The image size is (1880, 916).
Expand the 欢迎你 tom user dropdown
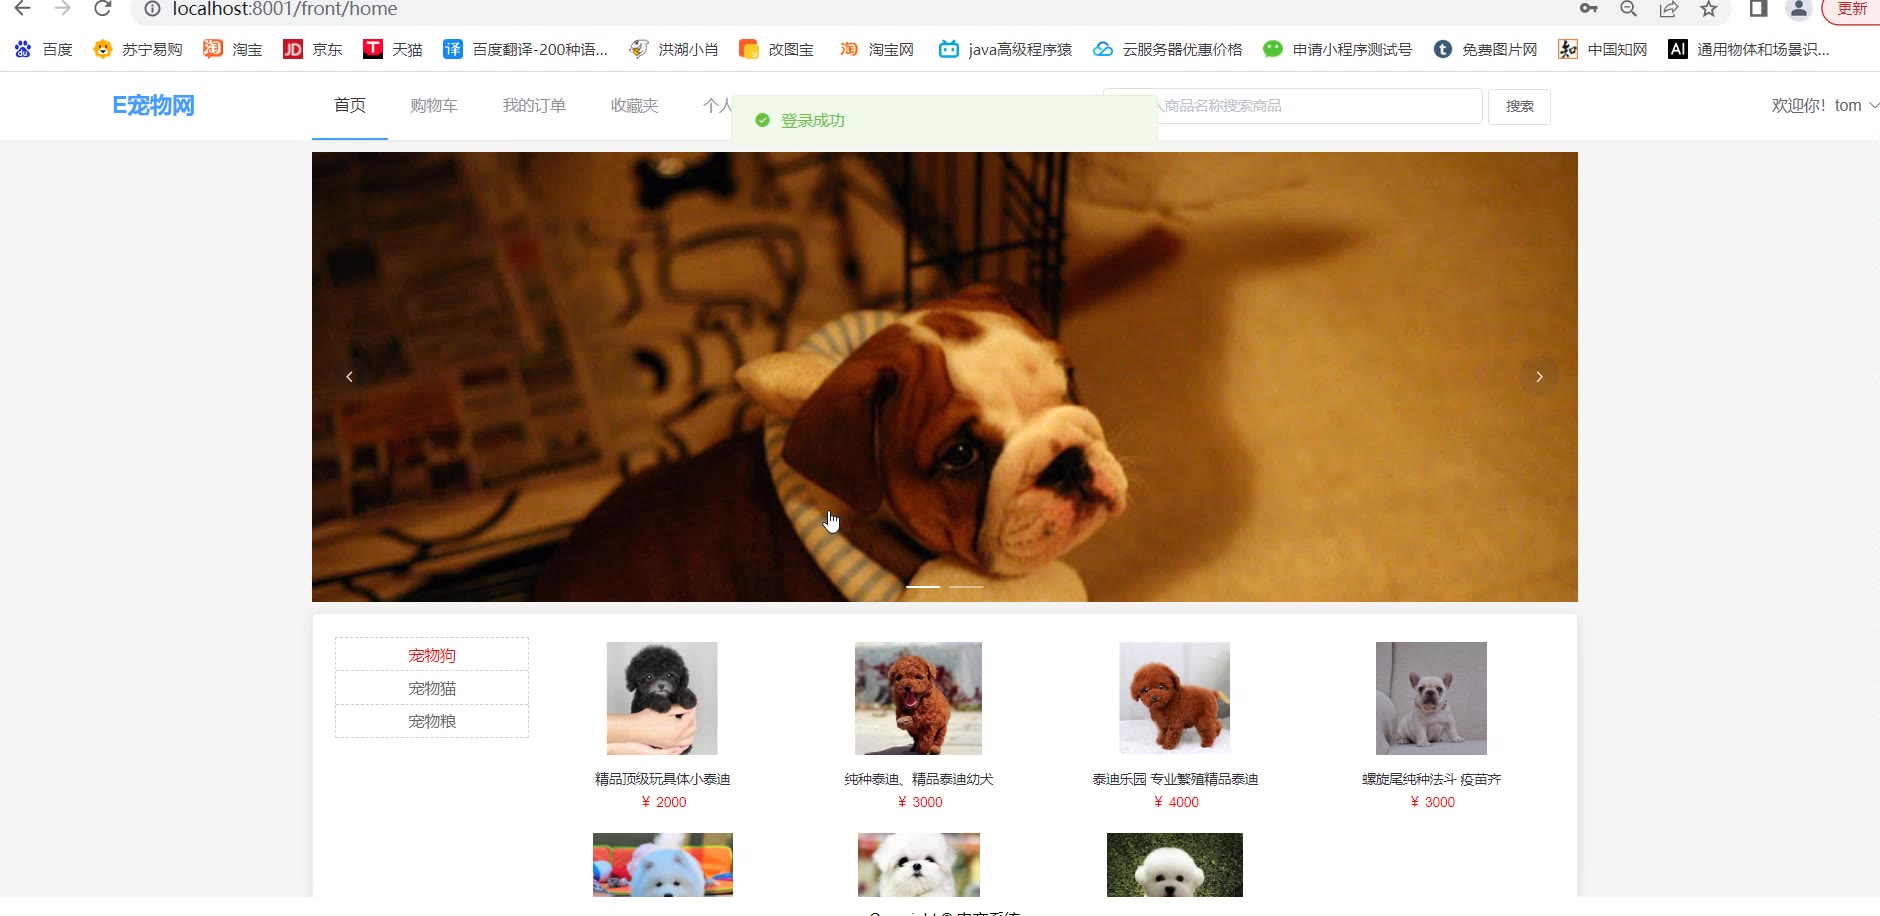coord(1824,105)
